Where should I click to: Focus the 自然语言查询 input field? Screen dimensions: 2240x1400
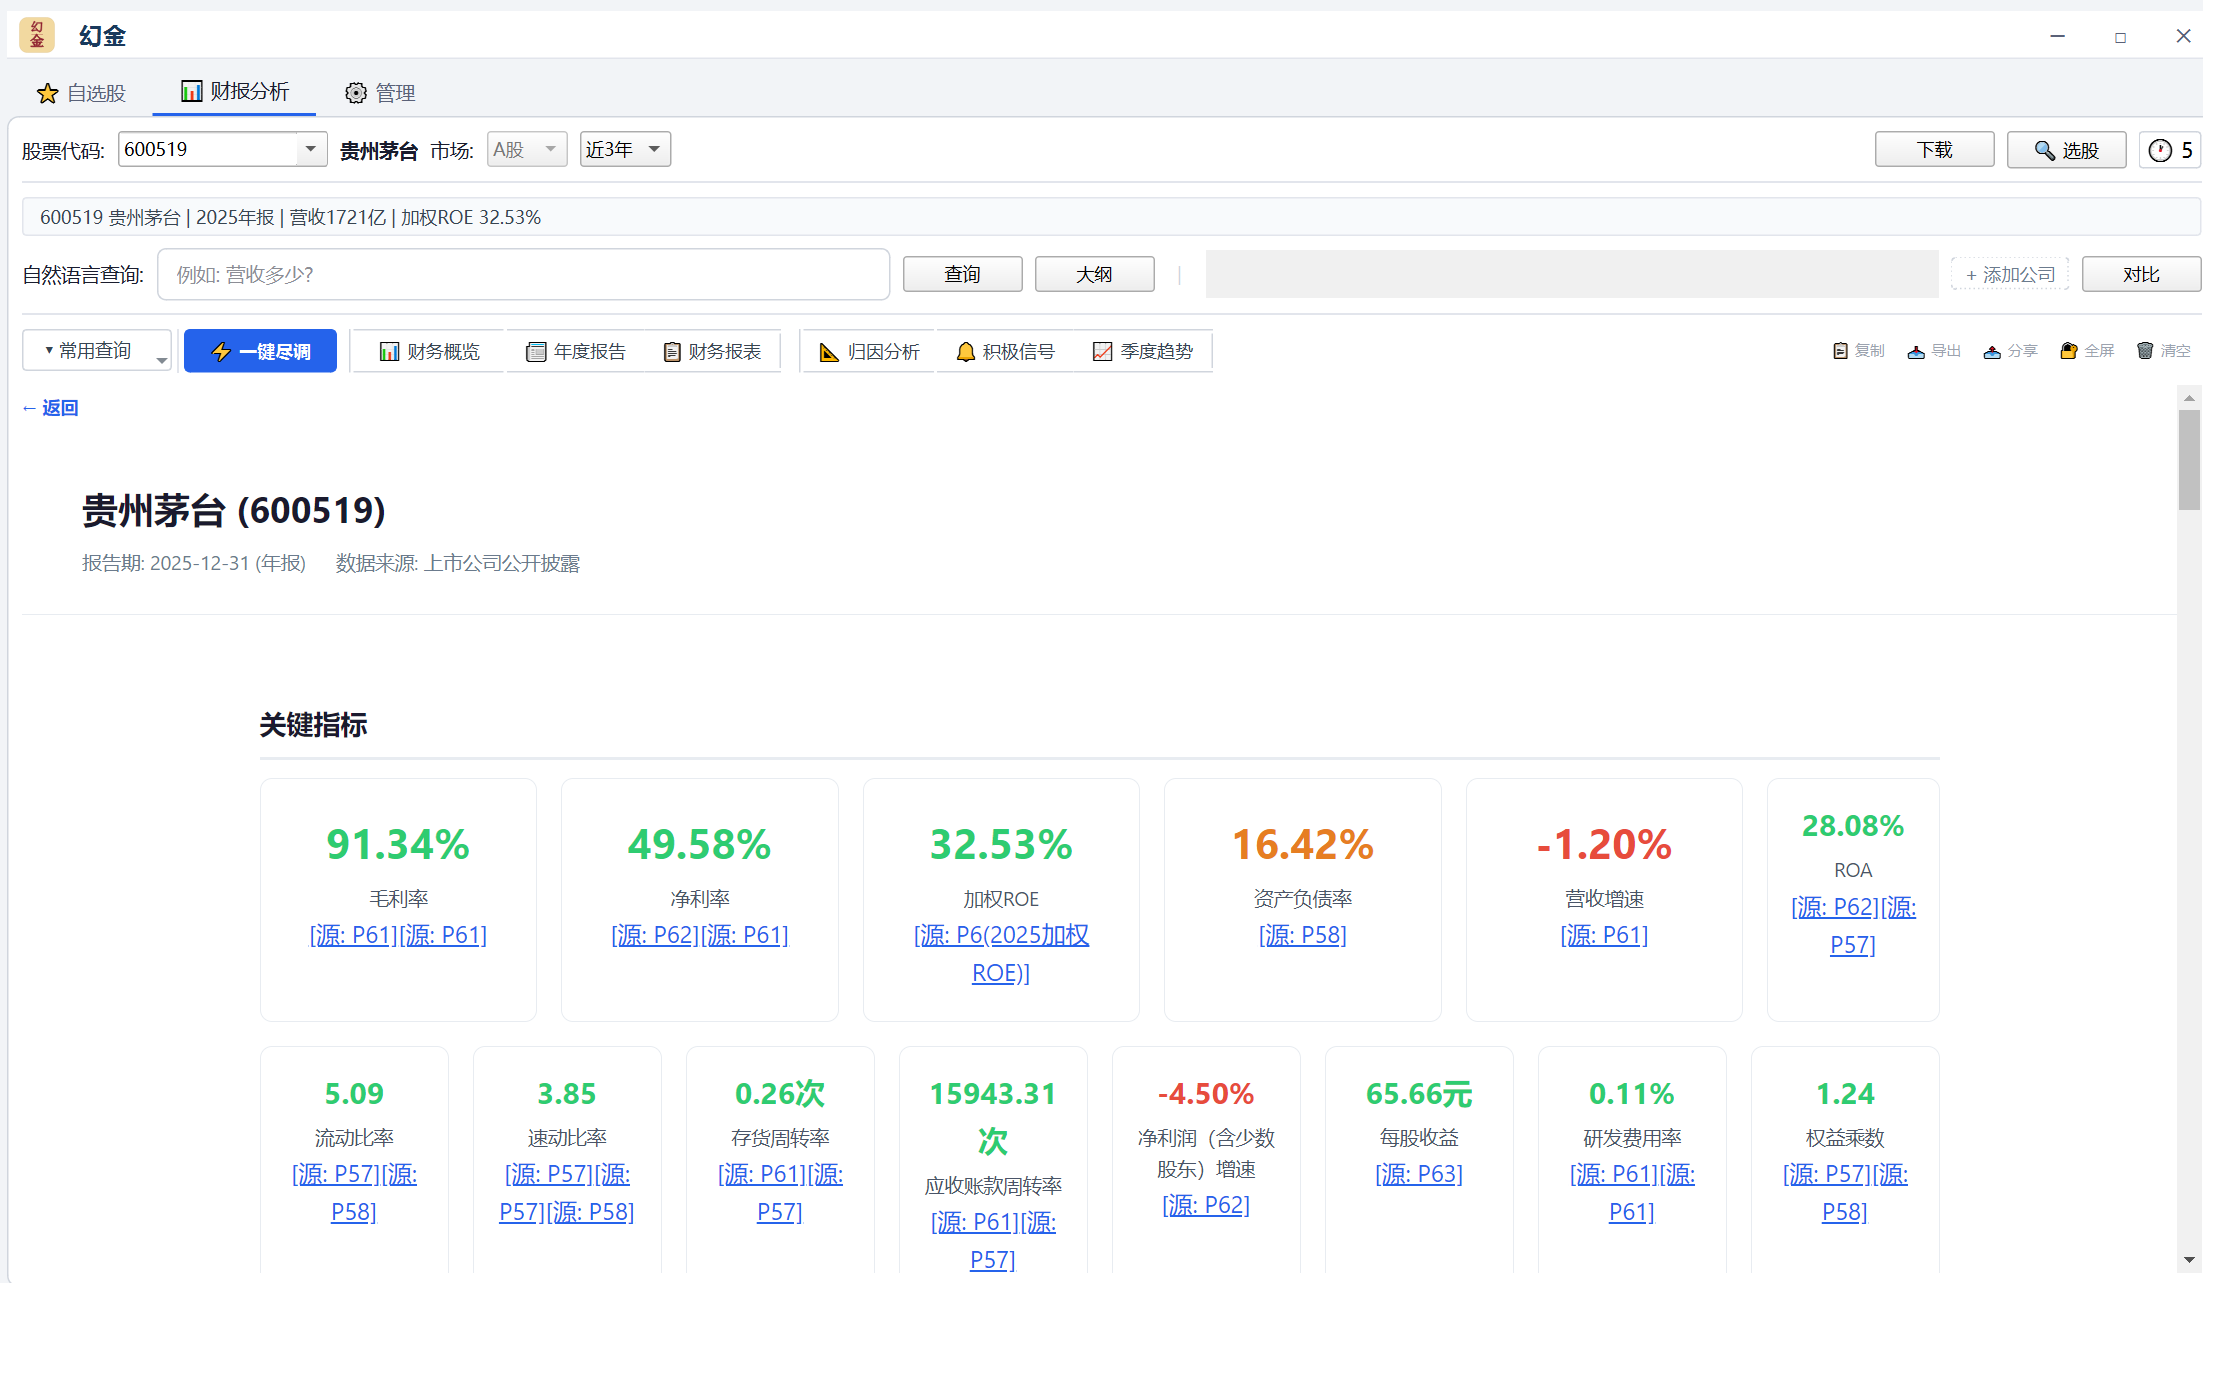pyautogui.click(x=523, y=274)
